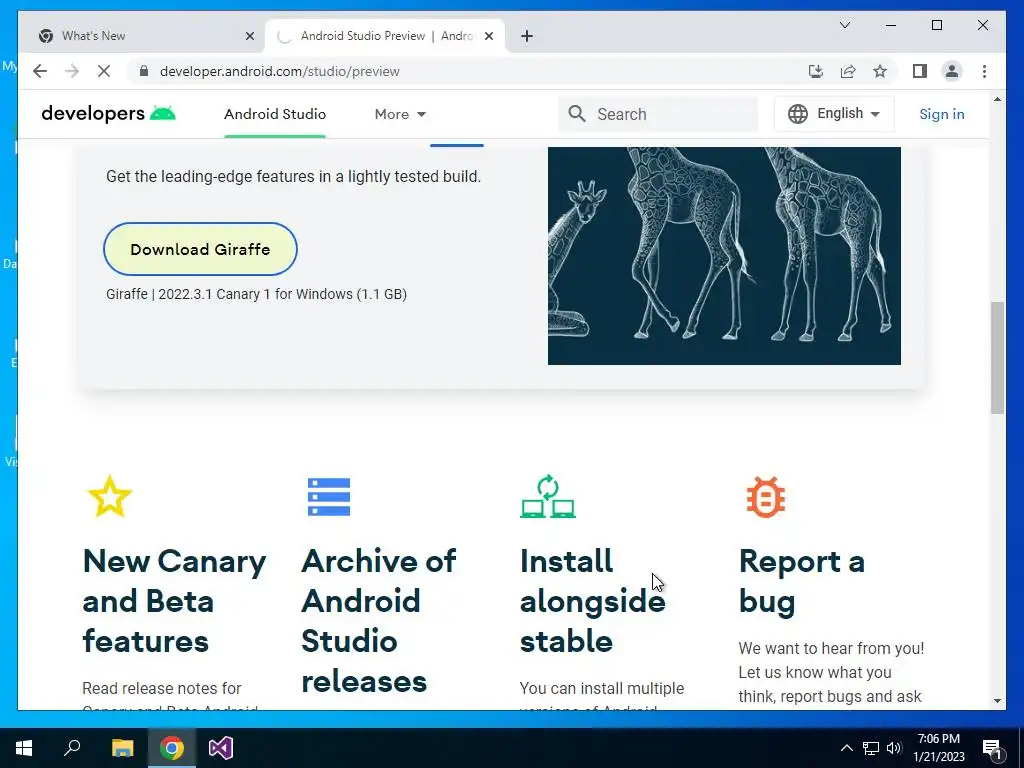
Task: Share this page using the share icon
Action: coord(848,71)
